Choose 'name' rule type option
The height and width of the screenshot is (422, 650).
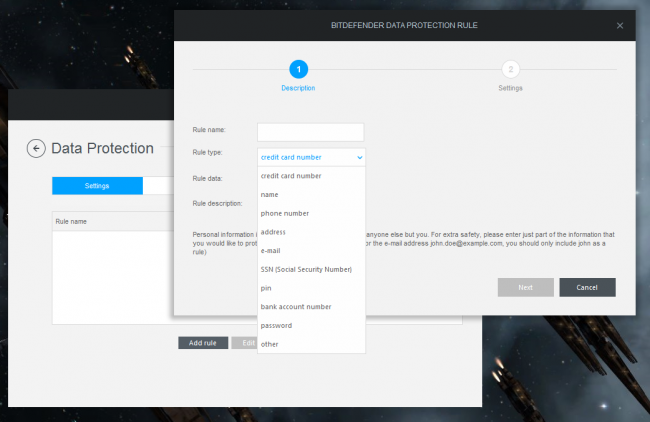click(x=311, y=194)
